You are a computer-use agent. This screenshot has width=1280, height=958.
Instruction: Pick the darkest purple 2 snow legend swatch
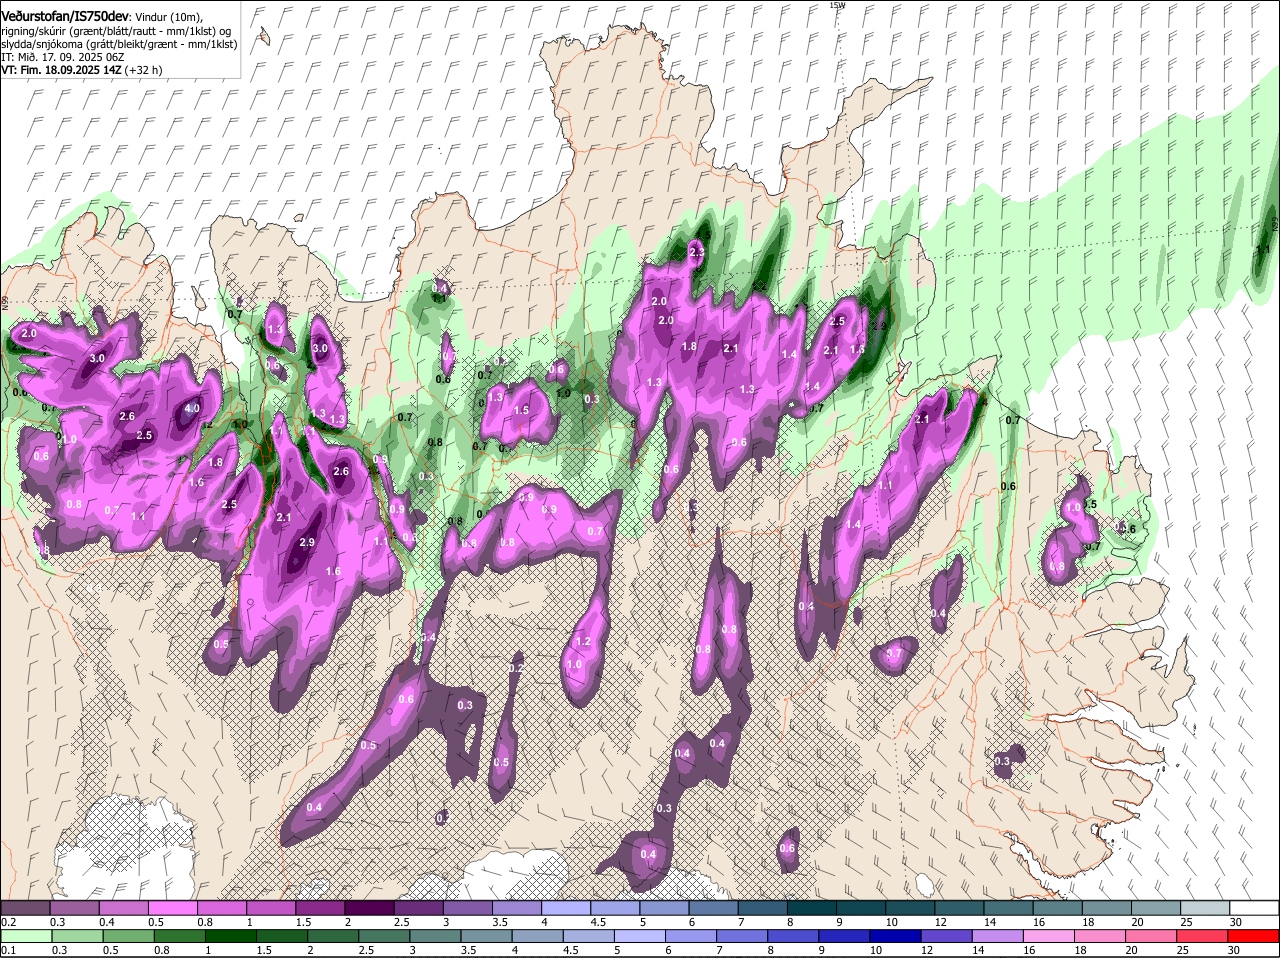(x=369, y=907)
